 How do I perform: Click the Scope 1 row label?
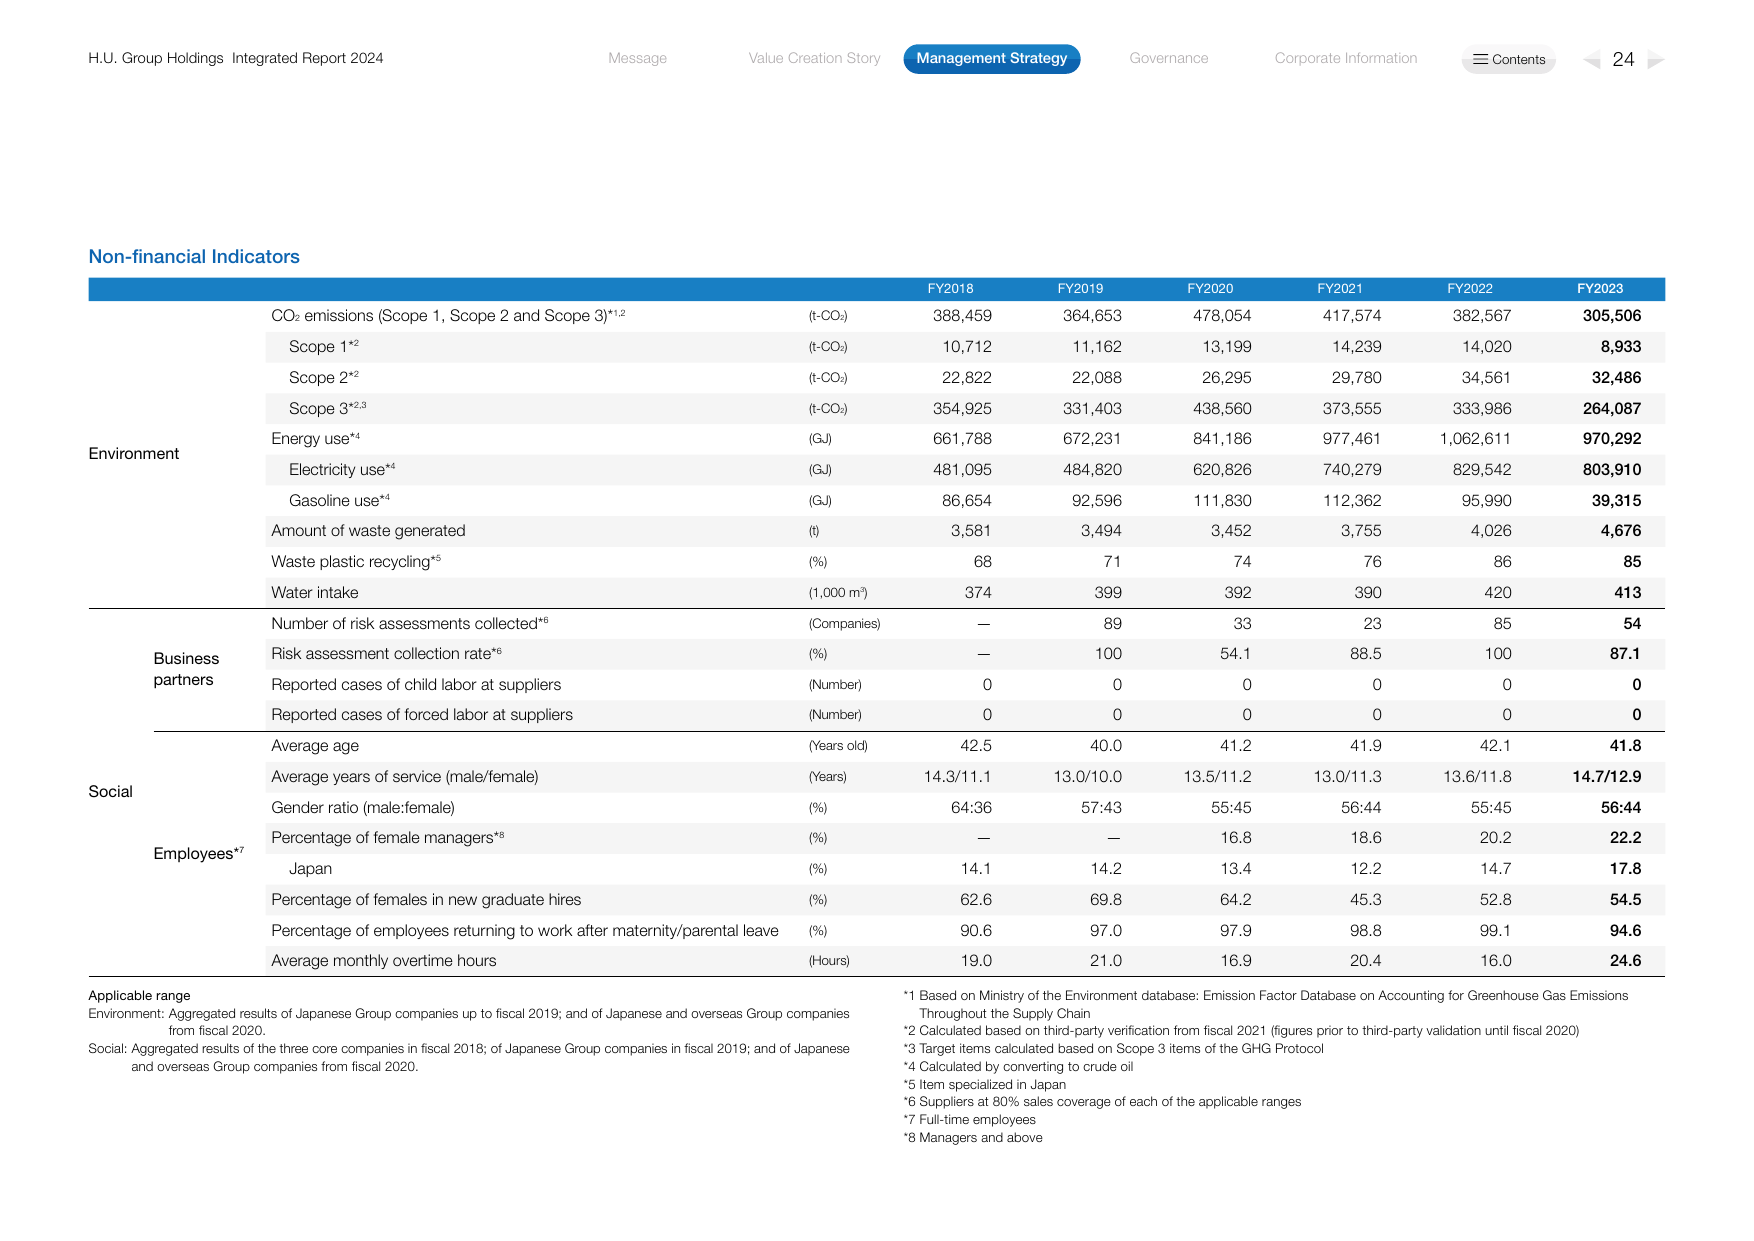(x=323, y=347)
